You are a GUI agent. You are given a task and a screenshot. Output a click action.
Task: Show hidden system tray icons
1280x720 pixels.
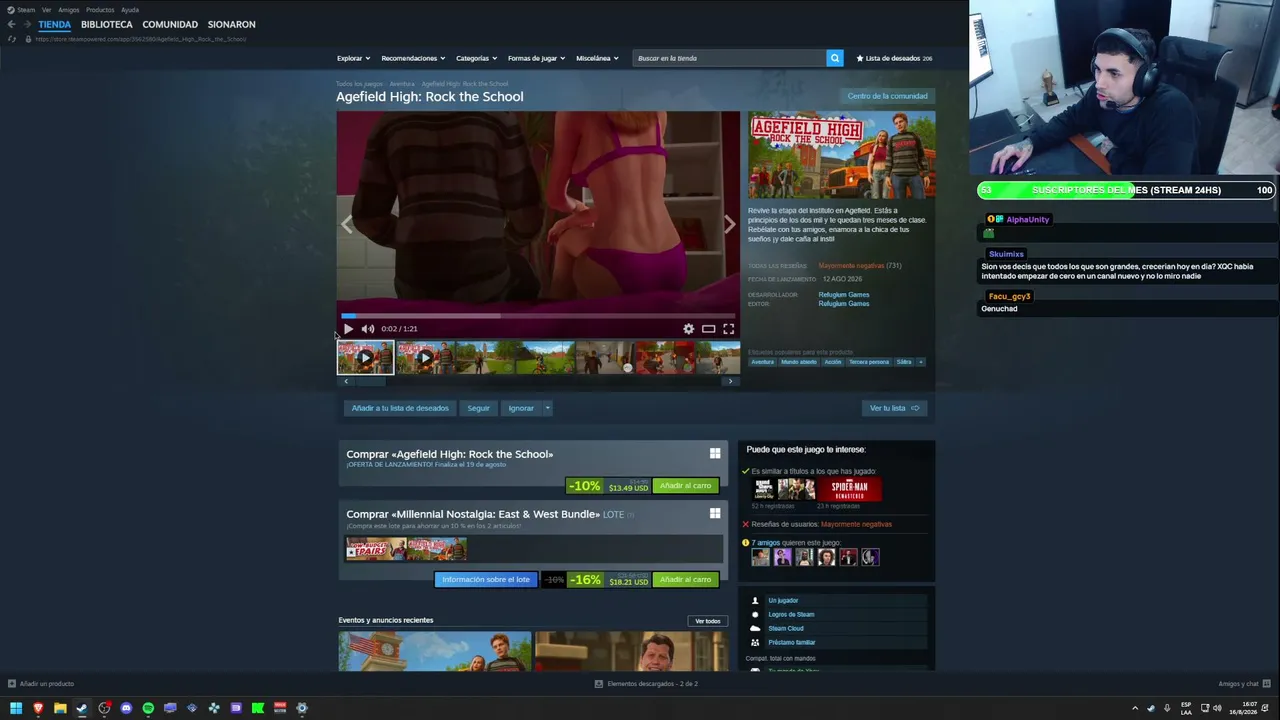click(x=1134, y=708)
